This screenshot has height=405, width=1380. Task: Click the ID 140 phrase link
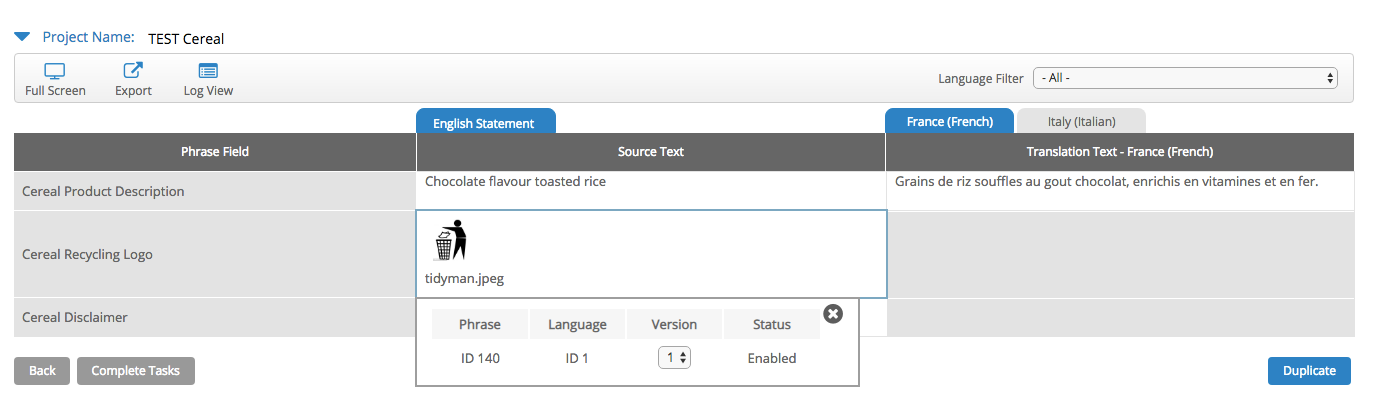click(480, 358)
